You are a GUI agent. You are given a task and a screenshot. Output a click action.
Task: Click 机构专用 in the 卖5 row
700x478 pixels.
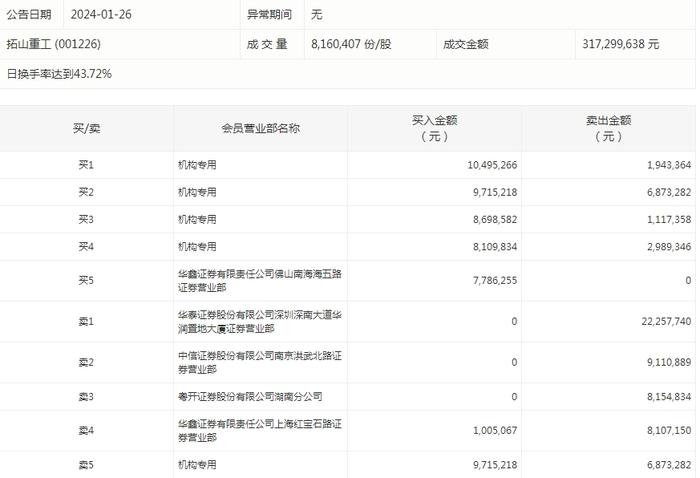[197, 465]
